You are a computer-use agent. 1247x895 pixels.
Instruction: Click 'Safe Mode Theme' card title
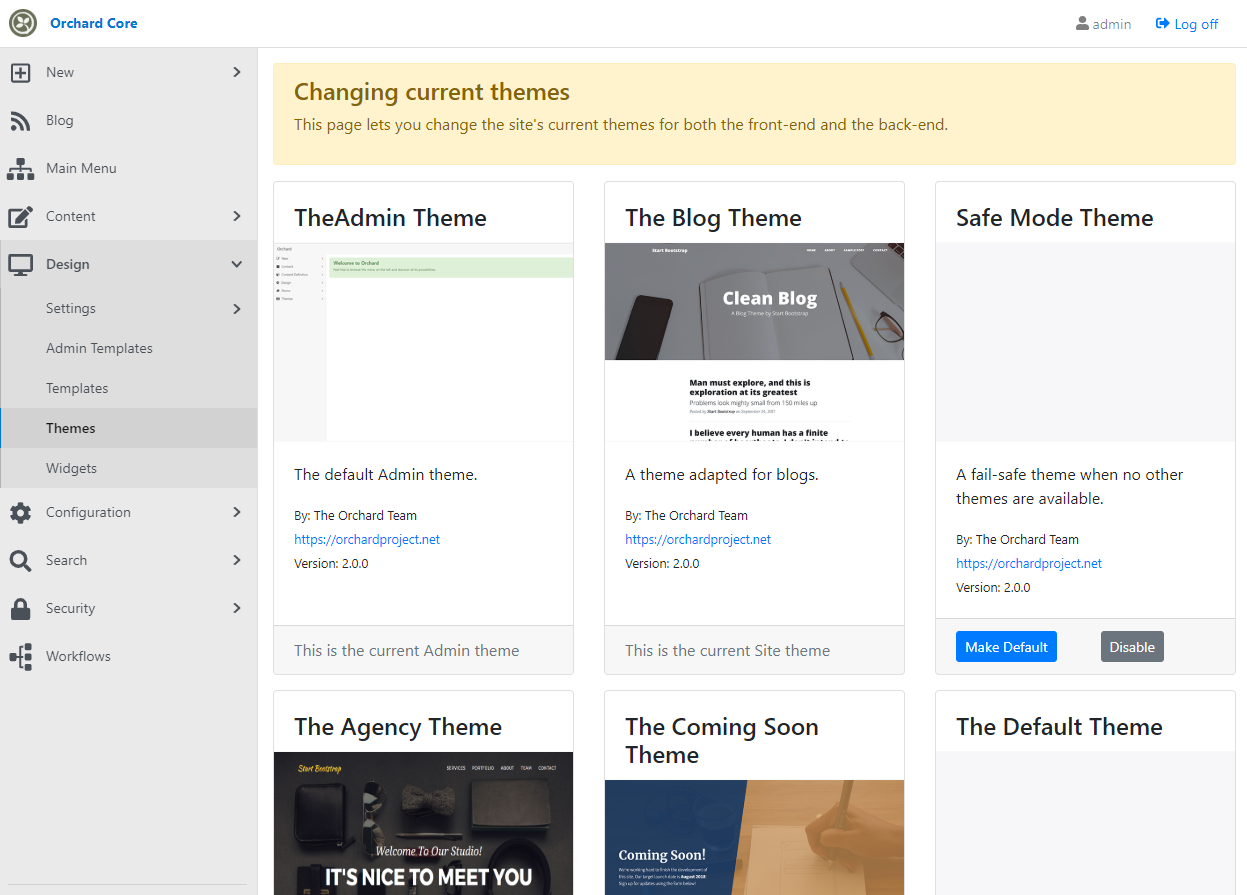tap(1054, 218)
